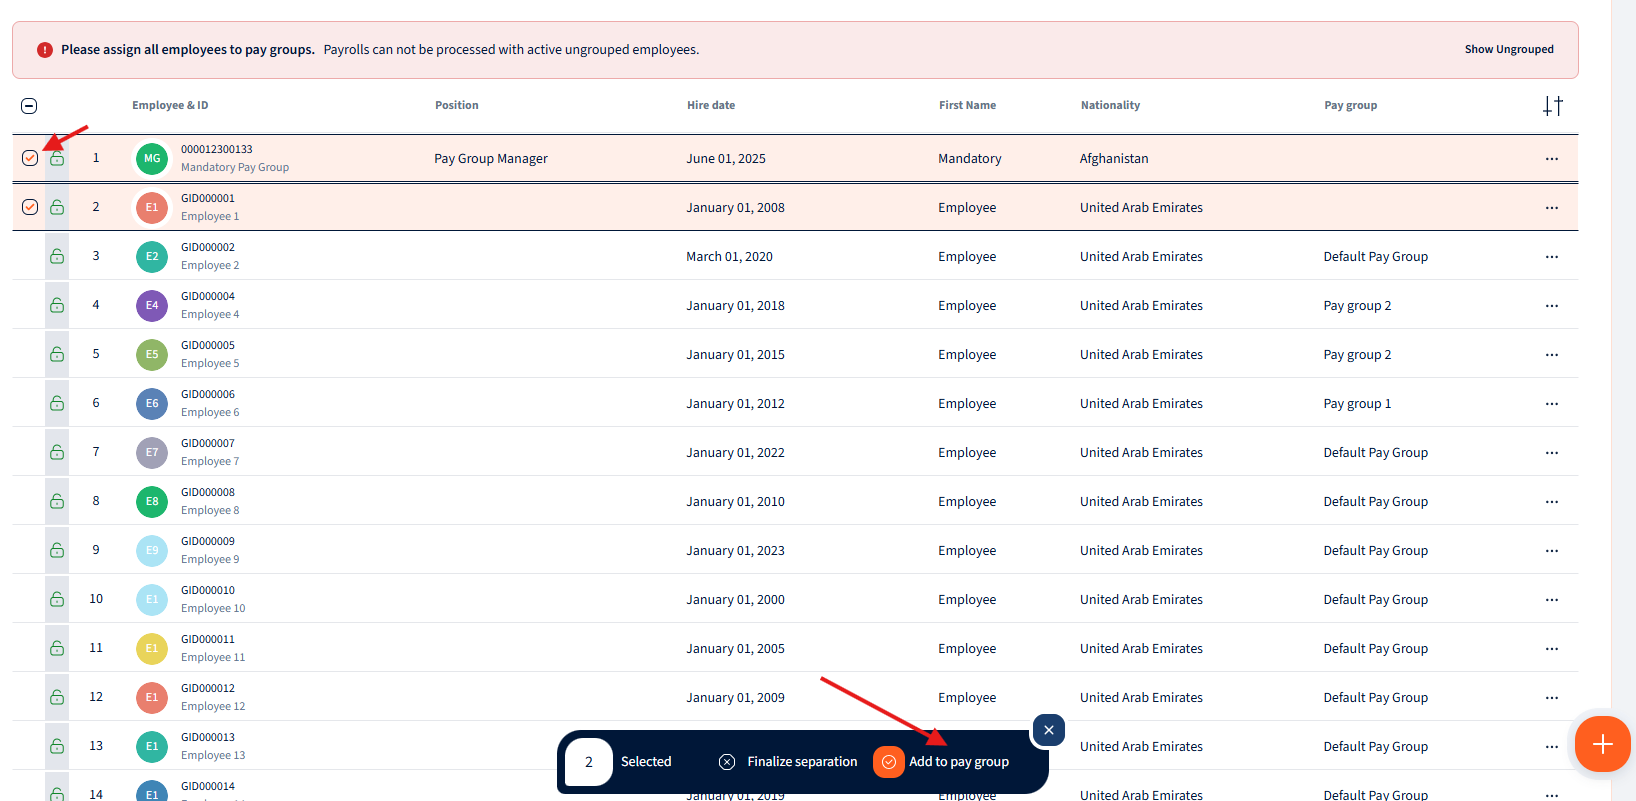This screenshot has width=1636, height=801.
Task: Click the E4 avatar for Employee 4
Action: pyautogui.click(x=152, y=306)
